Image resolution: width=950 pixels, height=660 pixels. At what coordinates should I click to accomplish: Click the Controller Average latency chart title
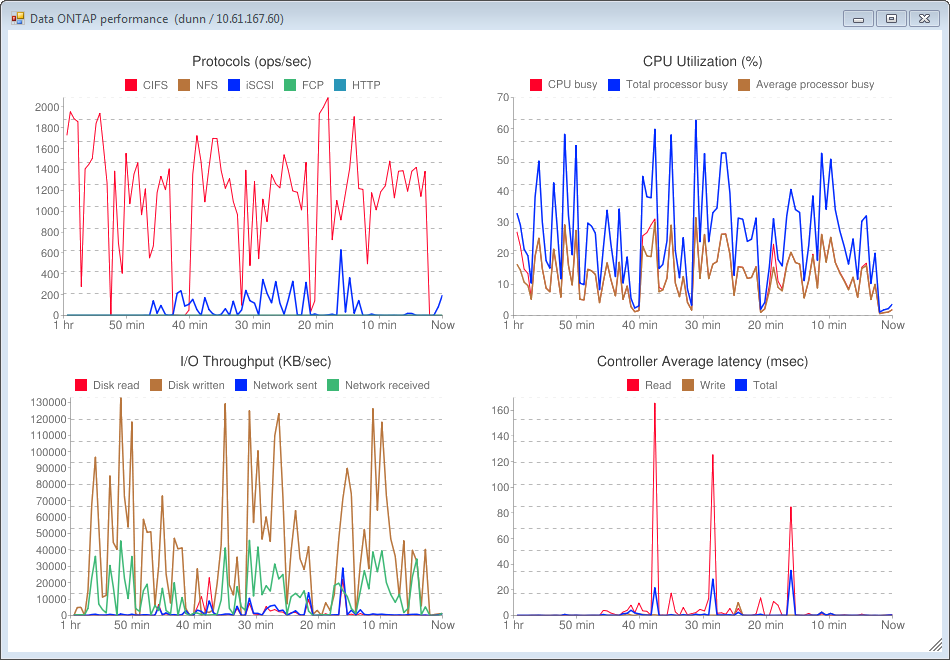[702, 362]
